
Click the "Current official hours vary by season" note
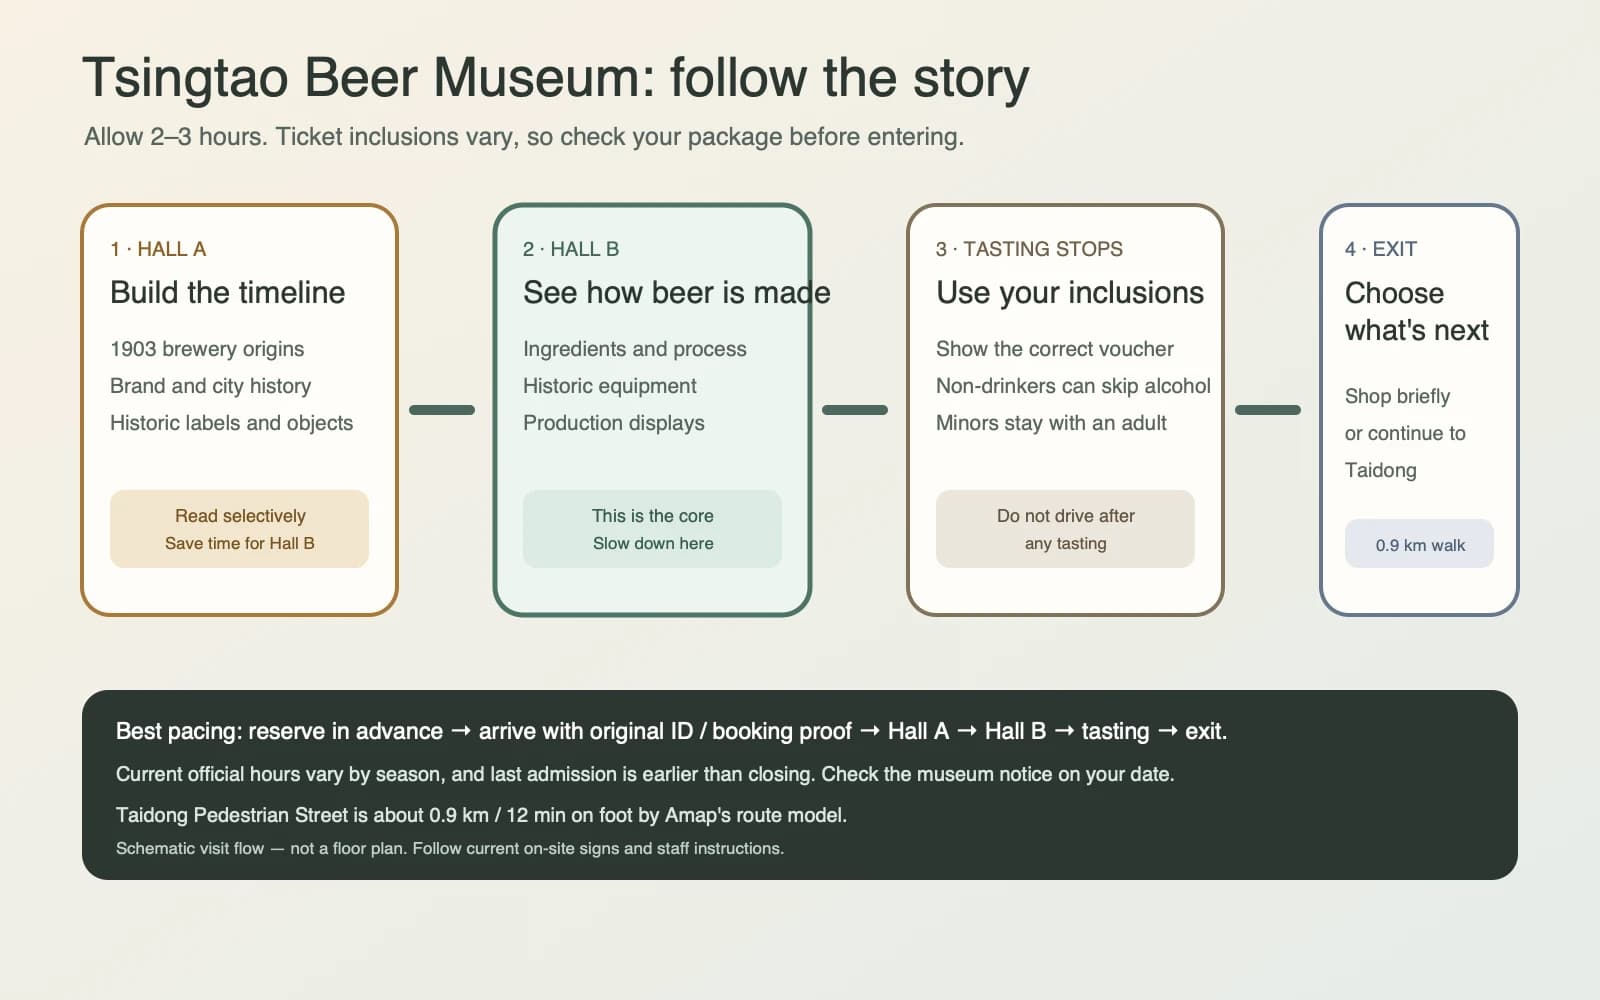pyautogui.click(x=645, y=774)
